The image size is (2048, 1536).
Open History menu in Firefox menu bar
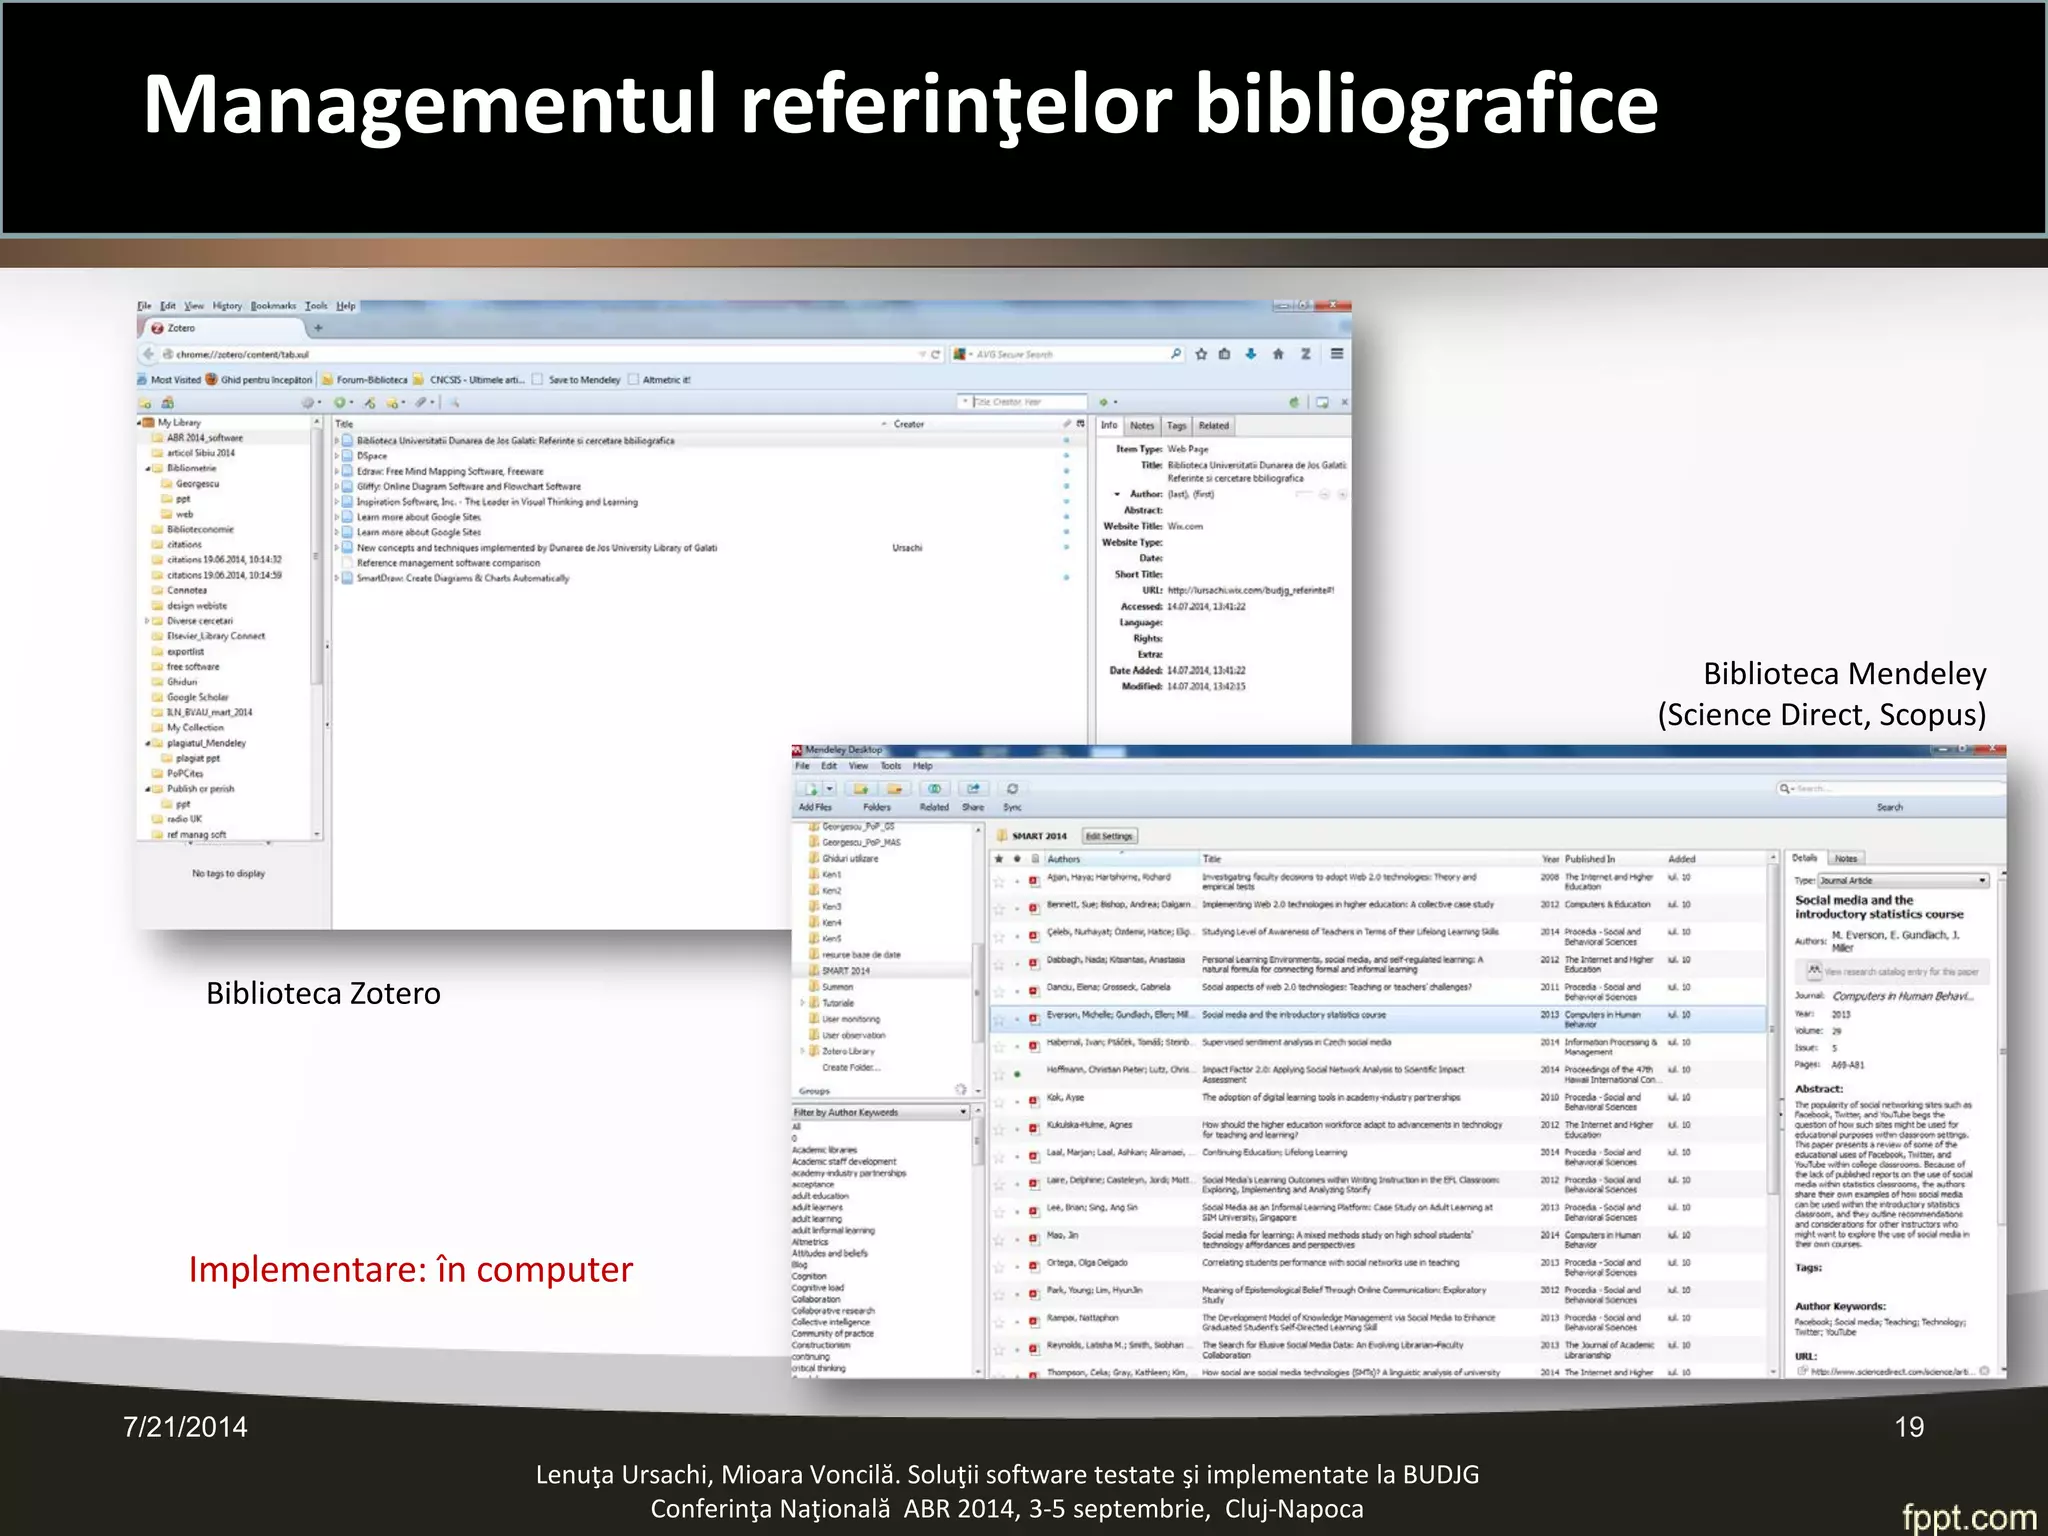pyautogui.click(x=227, y=306)
